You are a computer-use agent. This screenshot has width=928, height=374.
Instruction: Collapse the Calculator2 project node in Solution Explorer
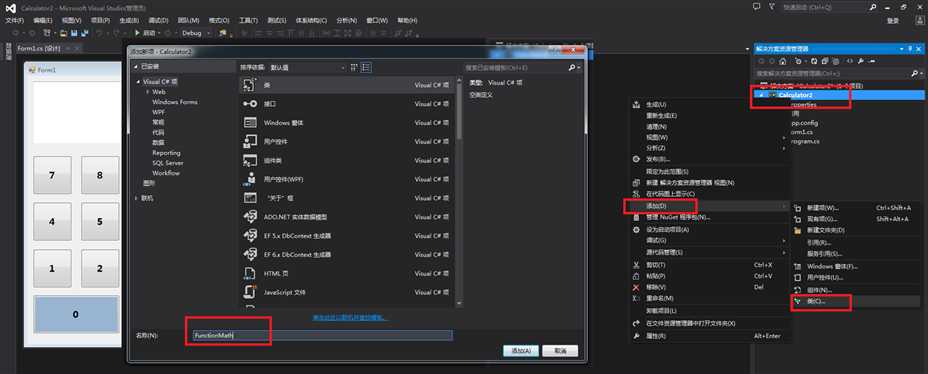[762, 95]
